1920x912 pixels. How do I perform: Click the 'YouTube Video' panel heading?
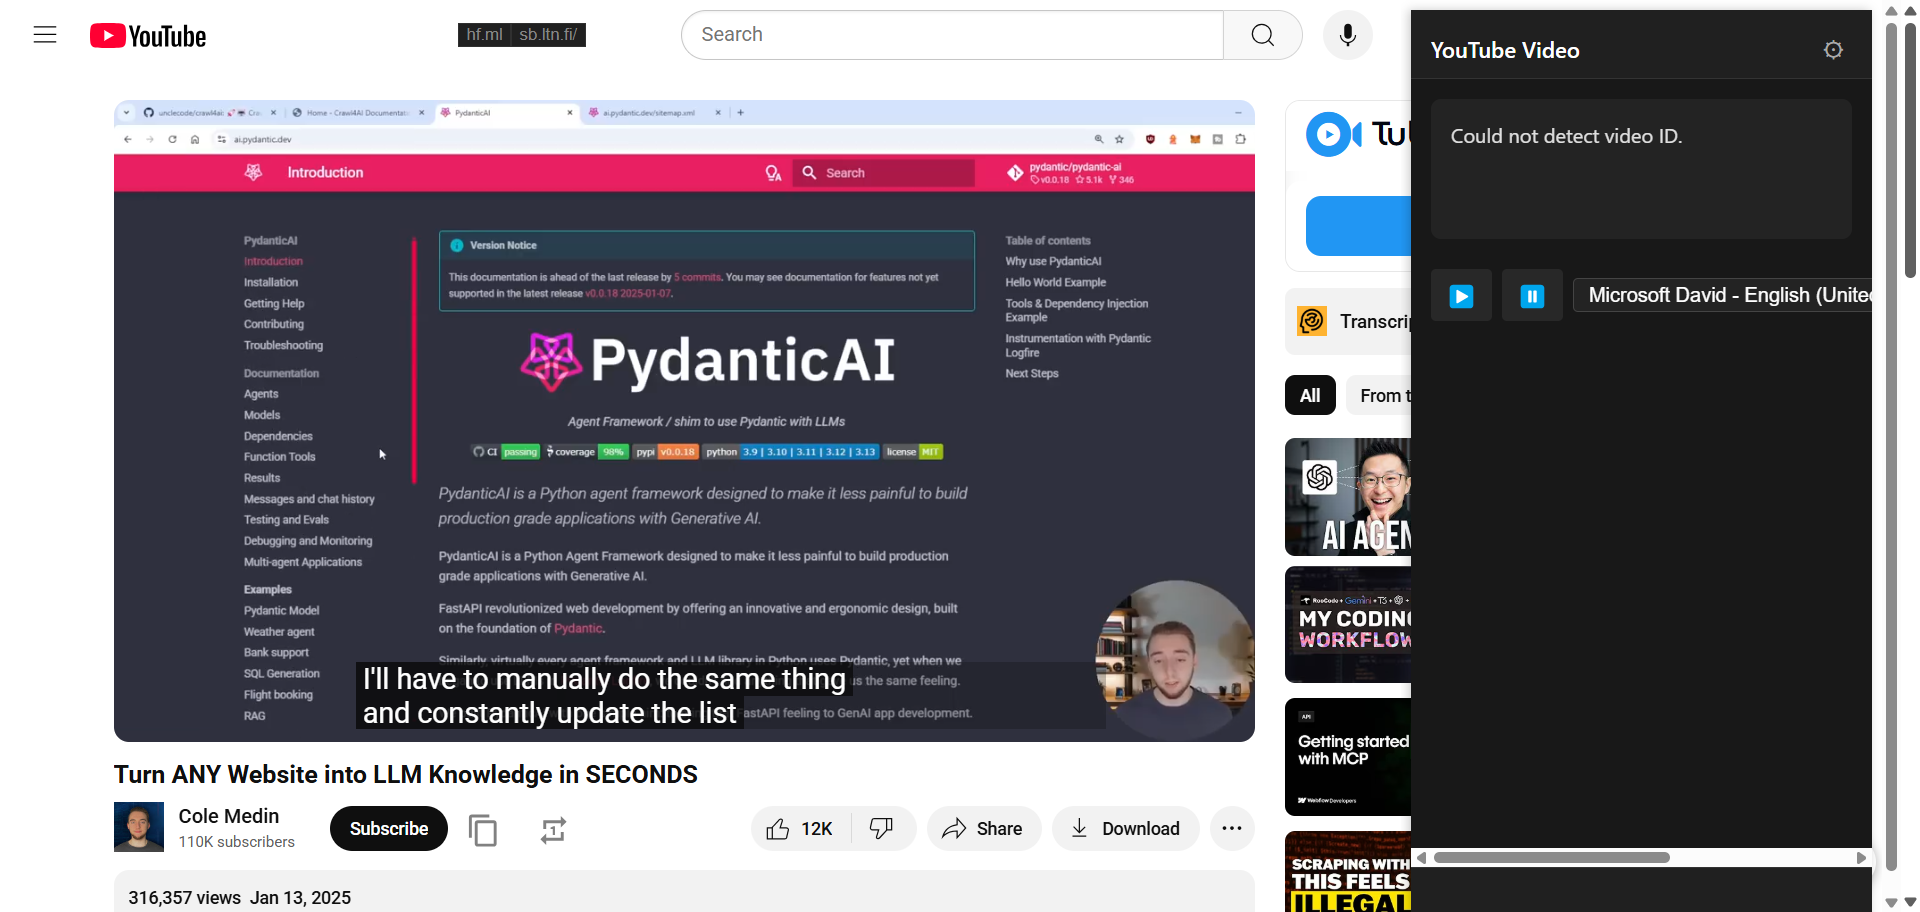point(1505,51)
